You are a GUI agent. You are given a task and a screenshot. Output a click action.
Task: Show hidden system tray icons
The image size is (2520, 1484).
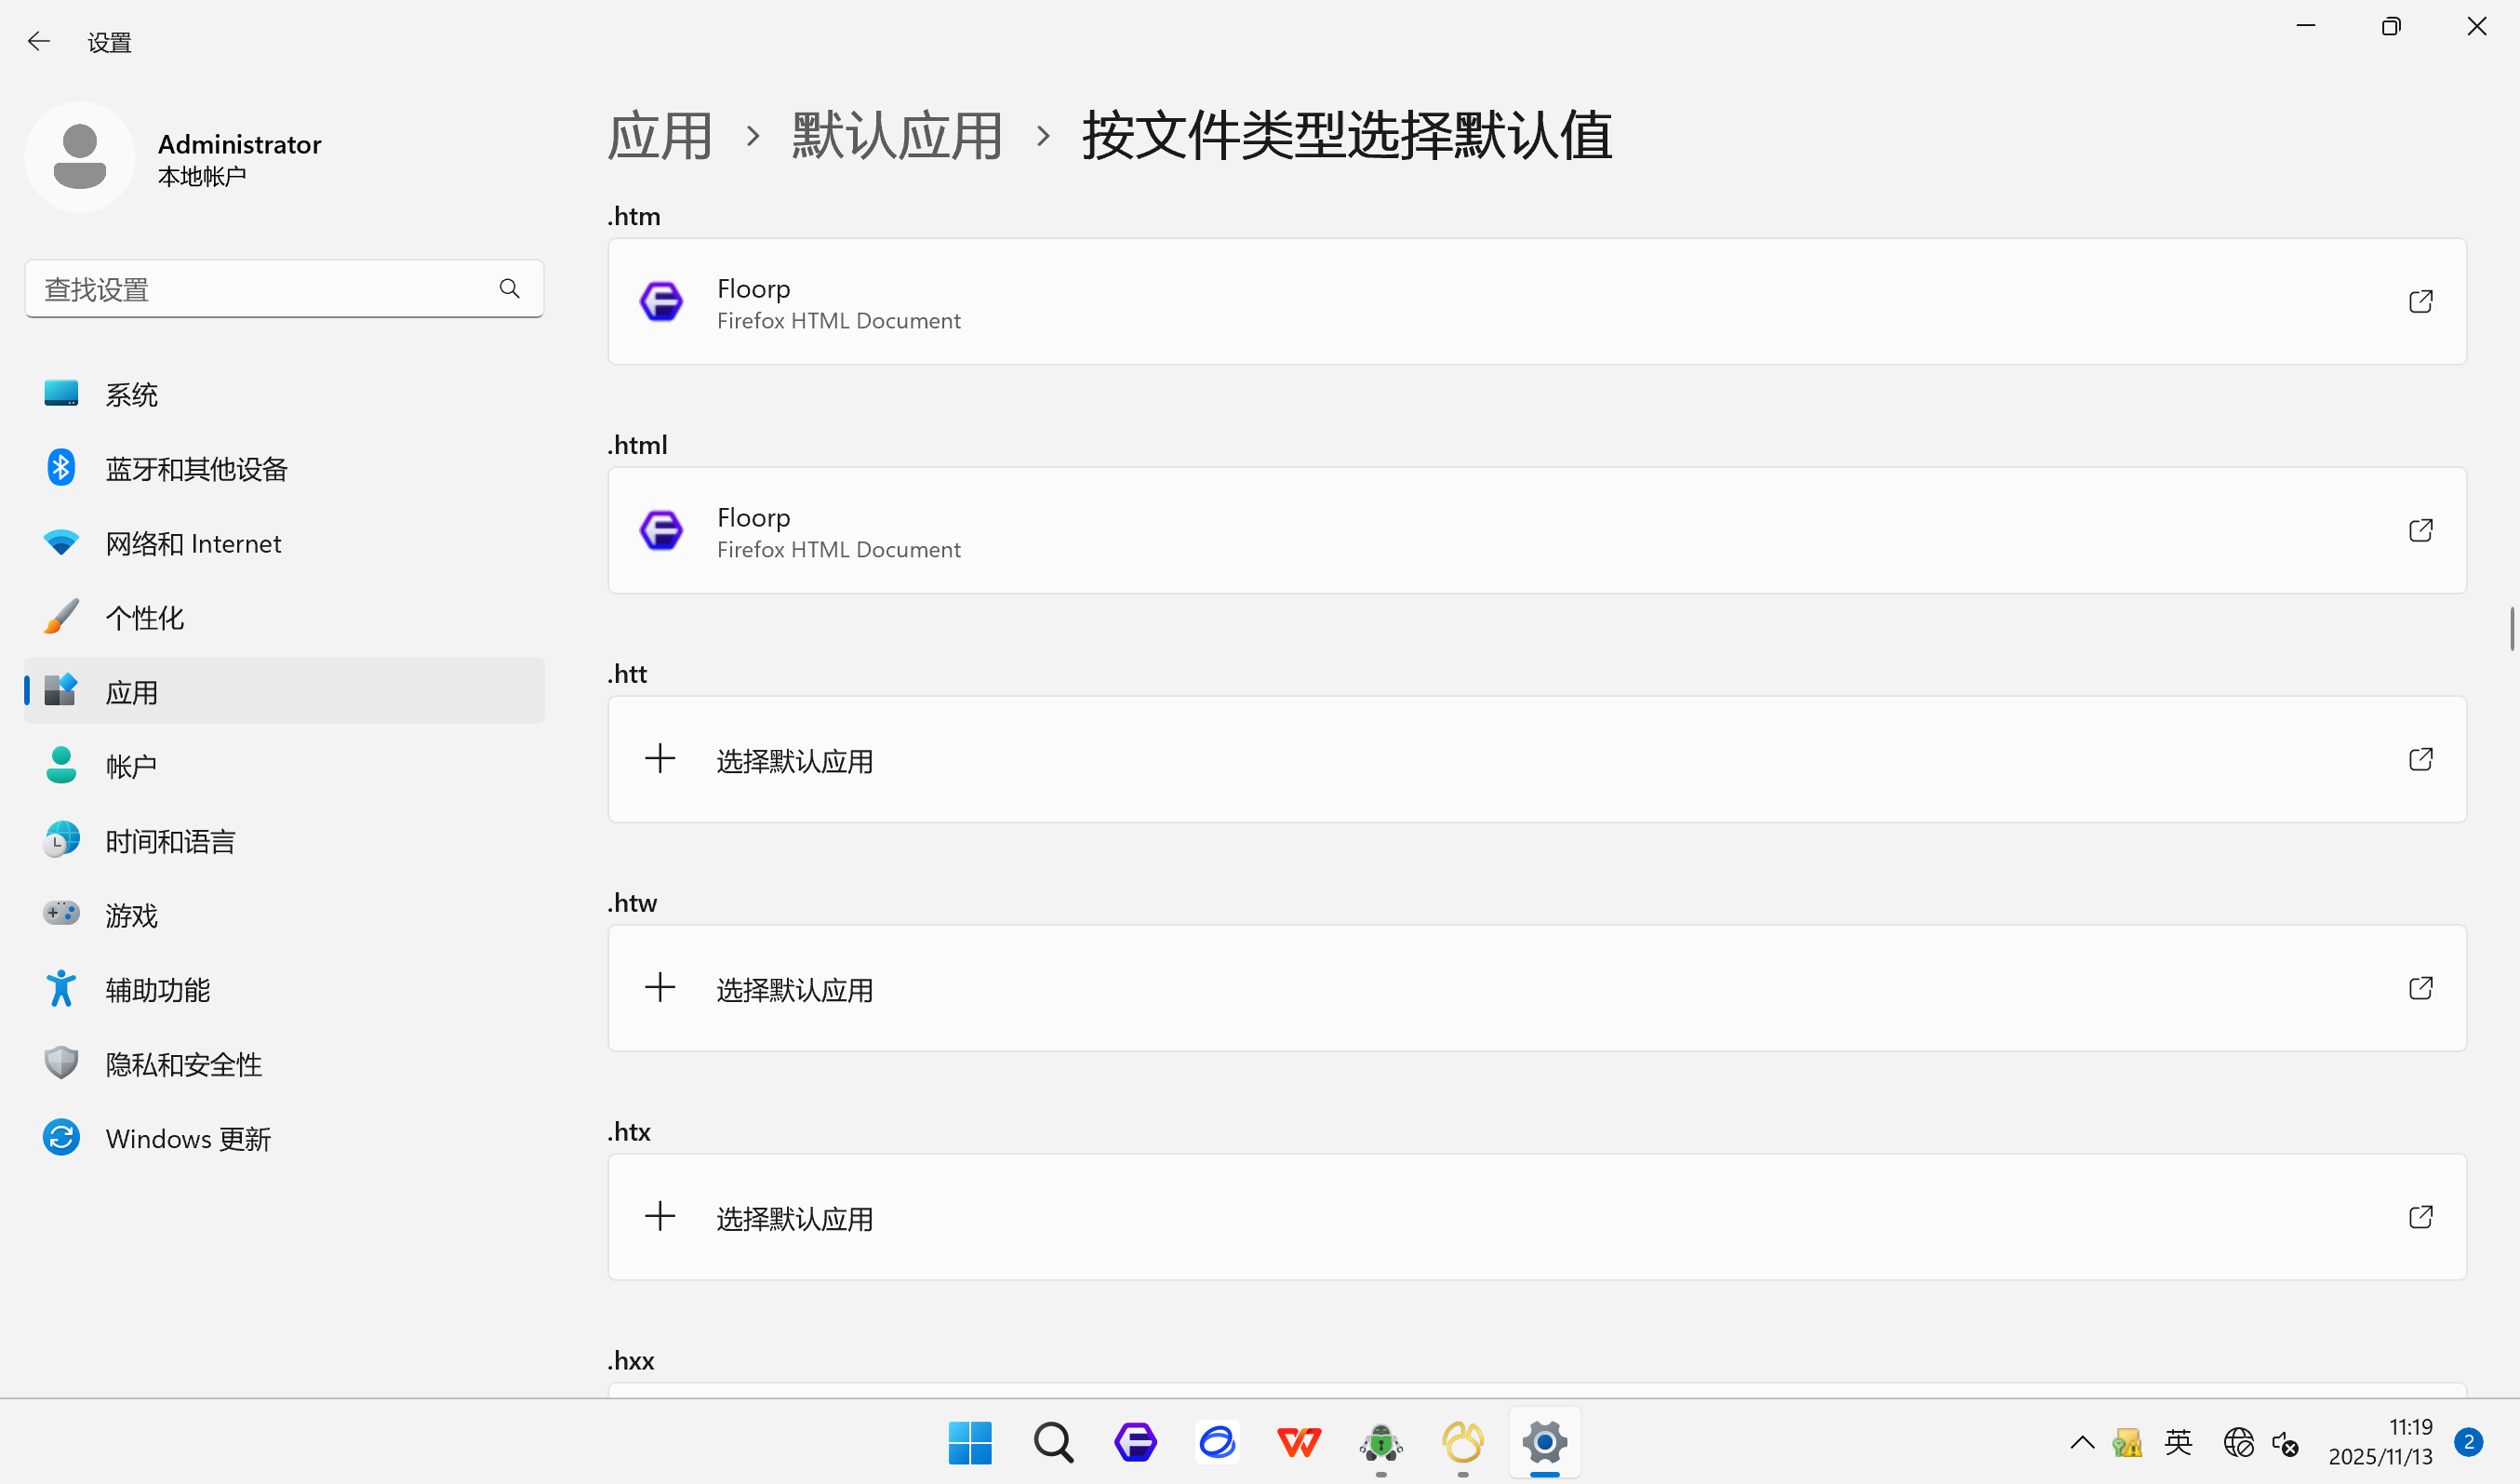tap(2082, 1442)
